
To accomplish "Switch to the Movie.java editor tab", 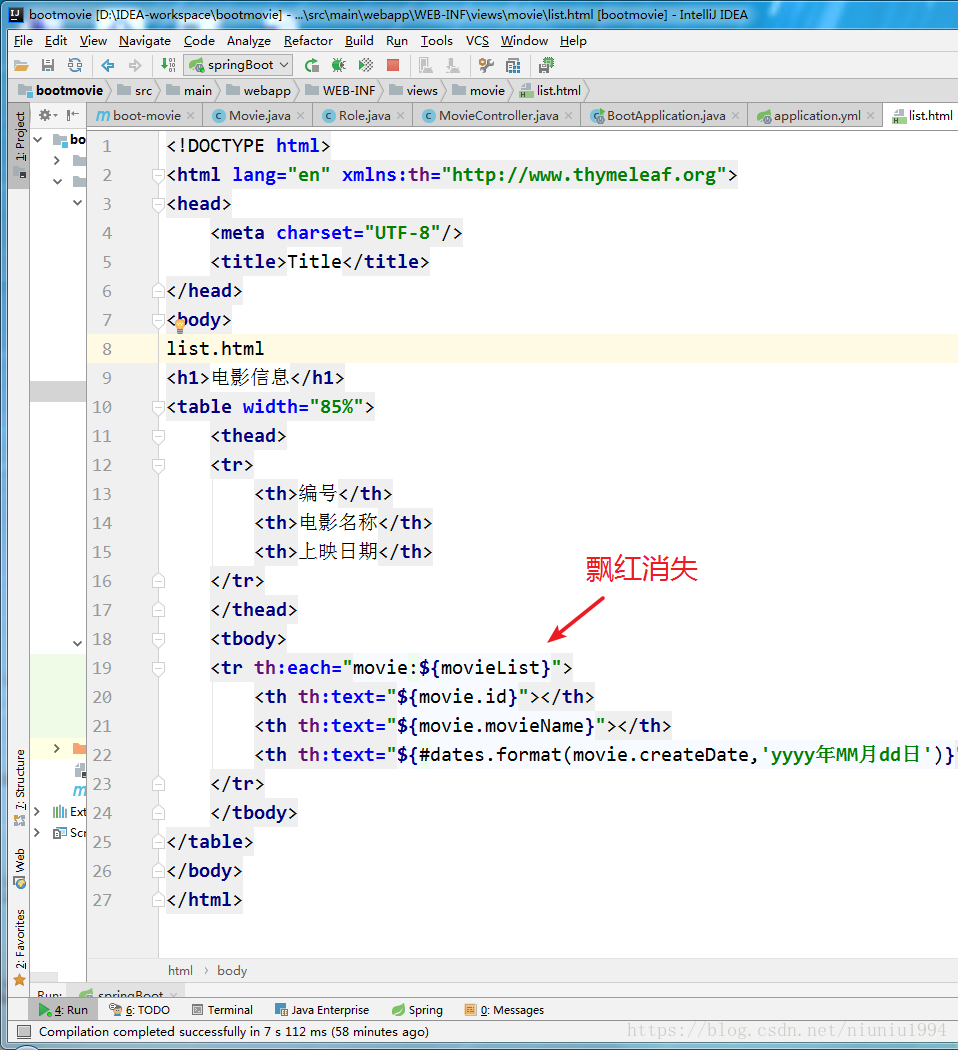I will [259, 116].
